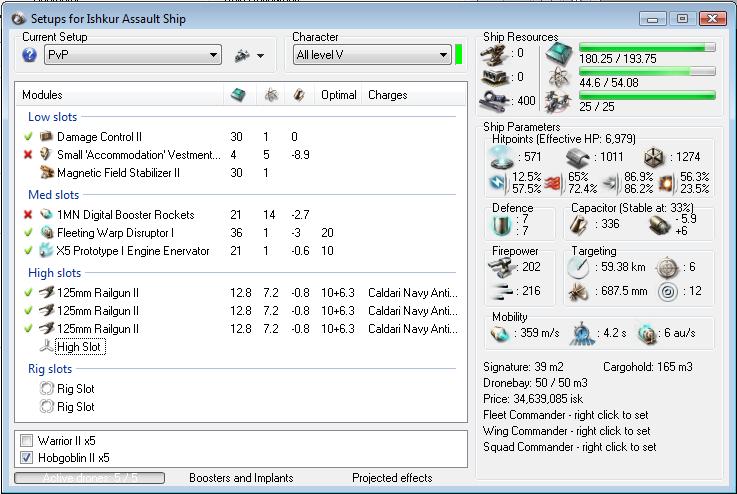Click the launcher hardpoints icon

pos(494,77)
